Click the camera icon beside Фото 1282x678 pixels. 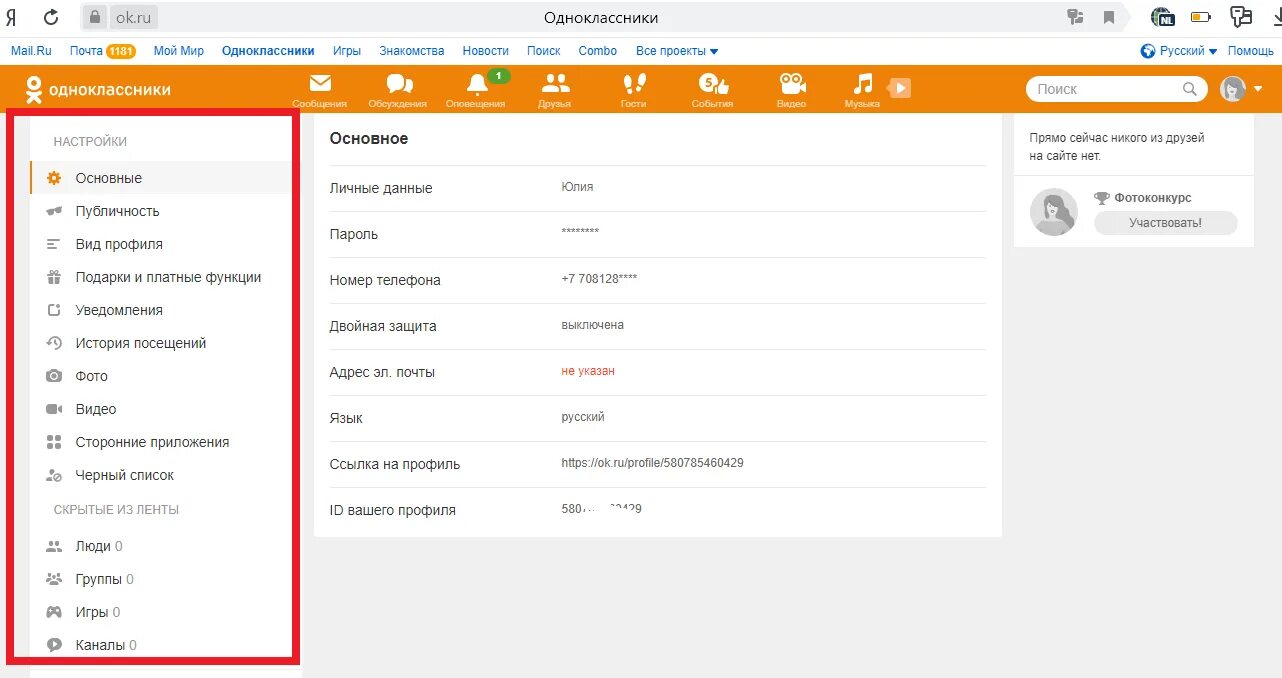[x=54, y=376]
